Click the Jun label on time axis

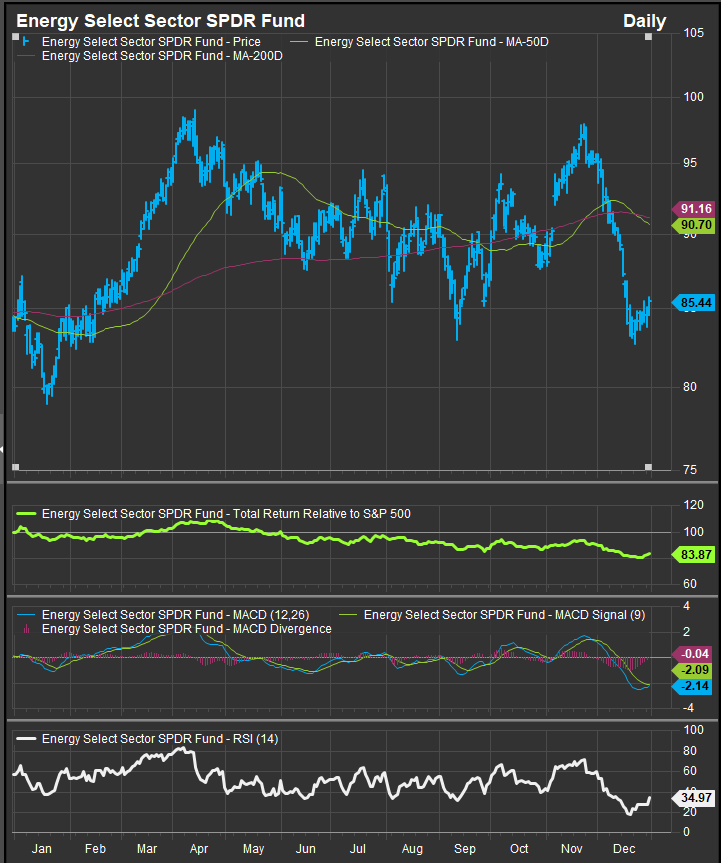[306, 849]
